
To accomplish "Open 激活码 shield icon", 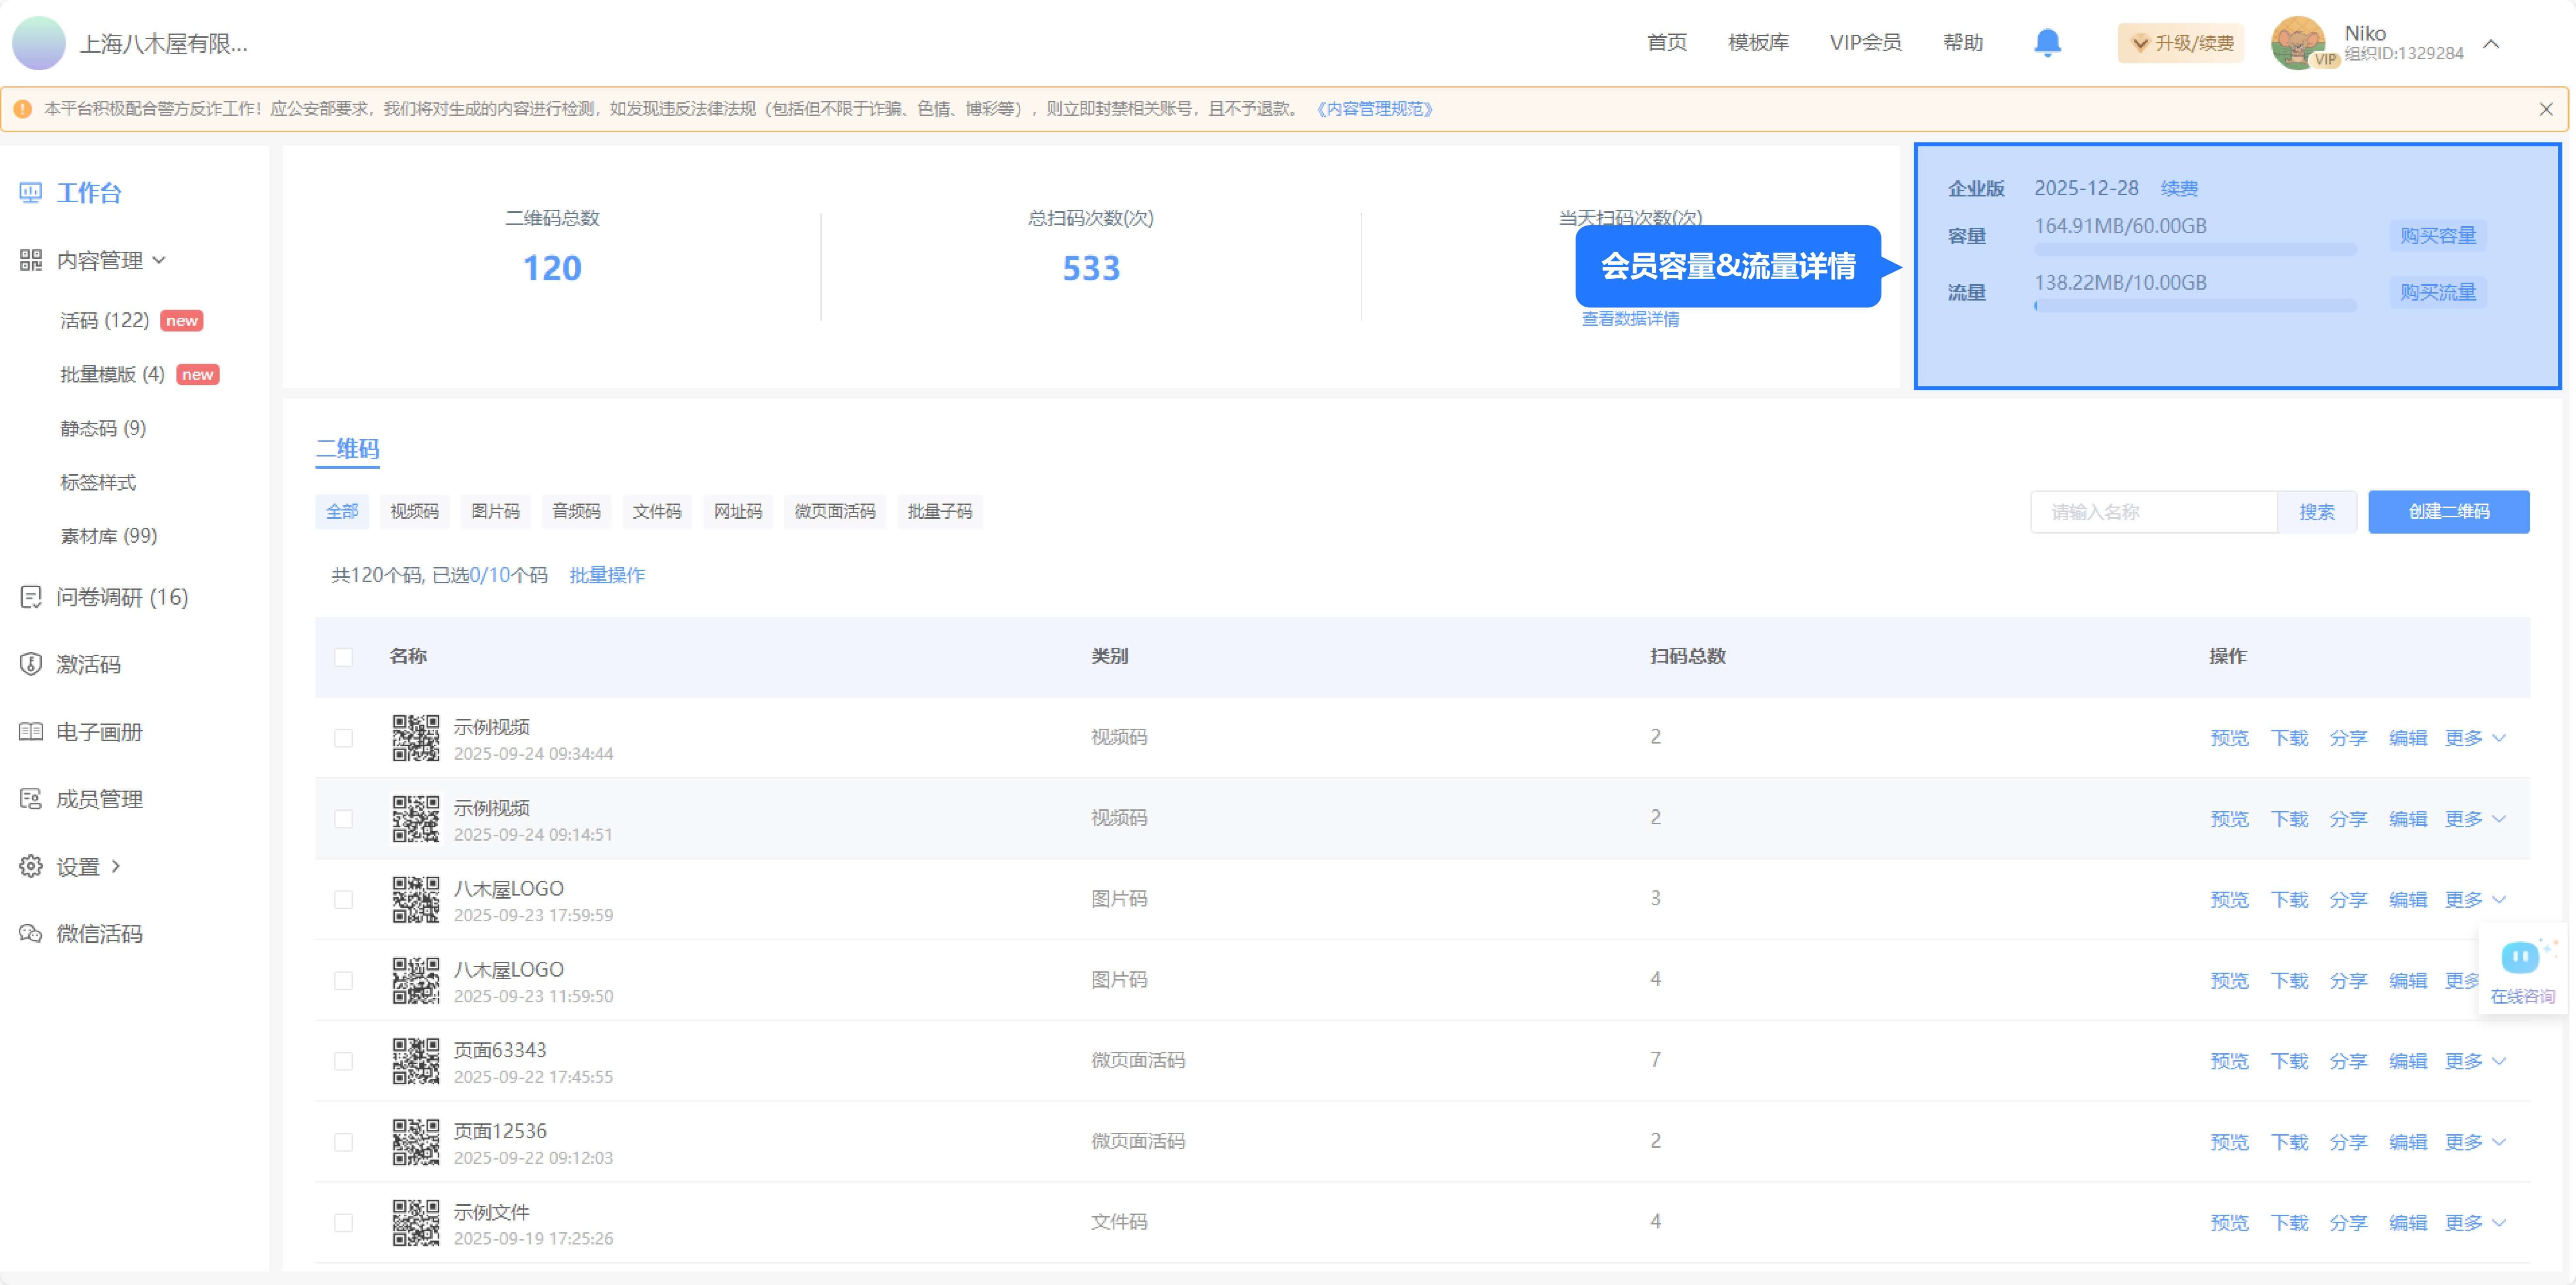I will click(31, 664).
